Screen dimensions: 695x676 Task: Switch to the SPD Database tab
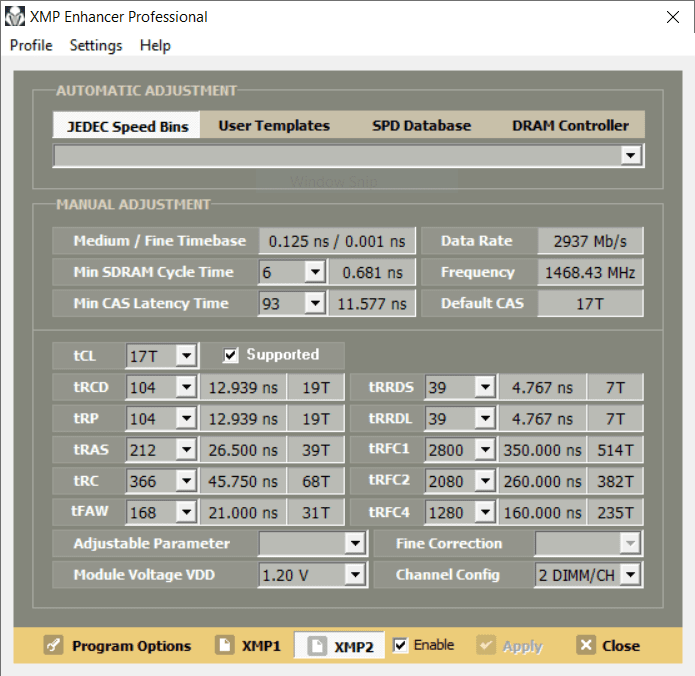(x=422, y=125)
